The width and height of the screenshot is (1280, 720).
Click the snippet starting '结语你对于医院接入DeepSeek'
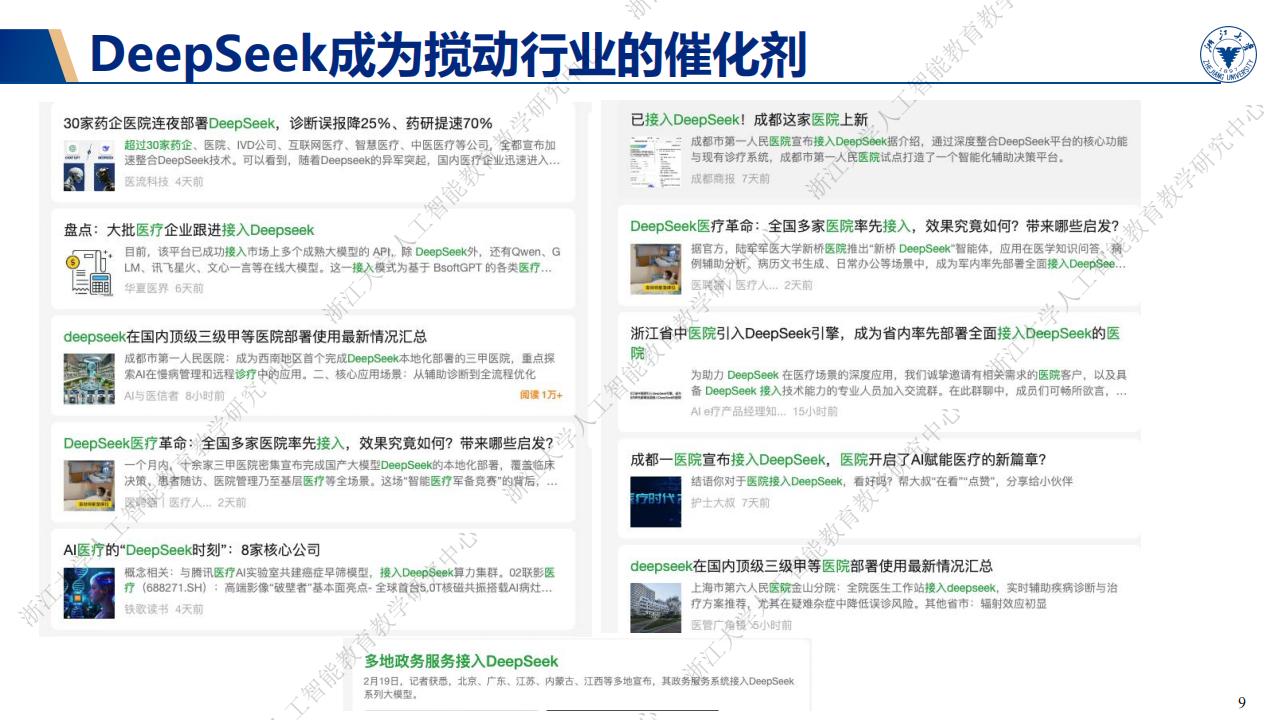tap(881, 481)
